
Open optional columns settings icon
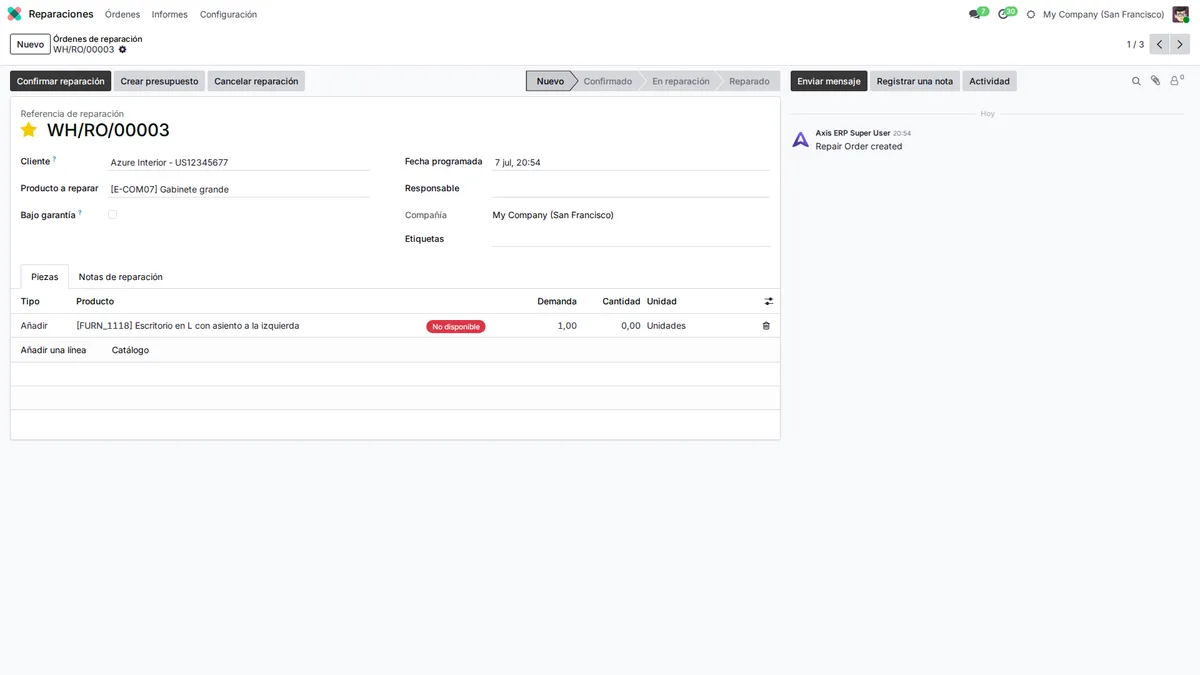pyautogui.click(x=769, y=301)
